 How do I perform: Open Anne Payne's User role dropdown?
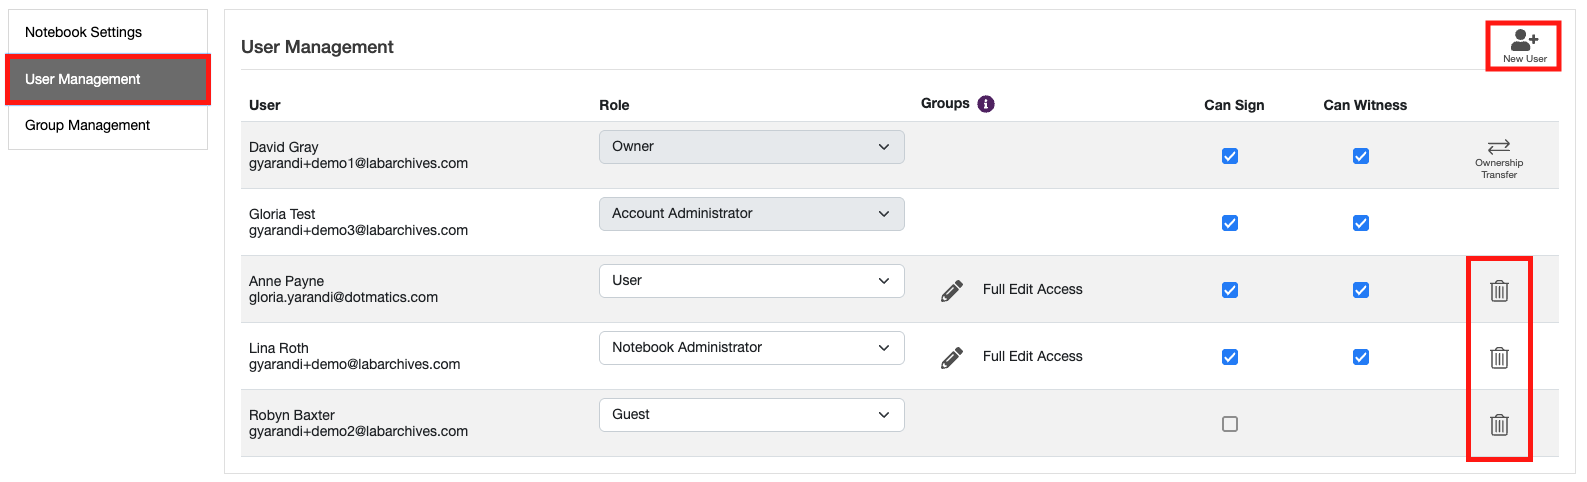tap(751, 281)
